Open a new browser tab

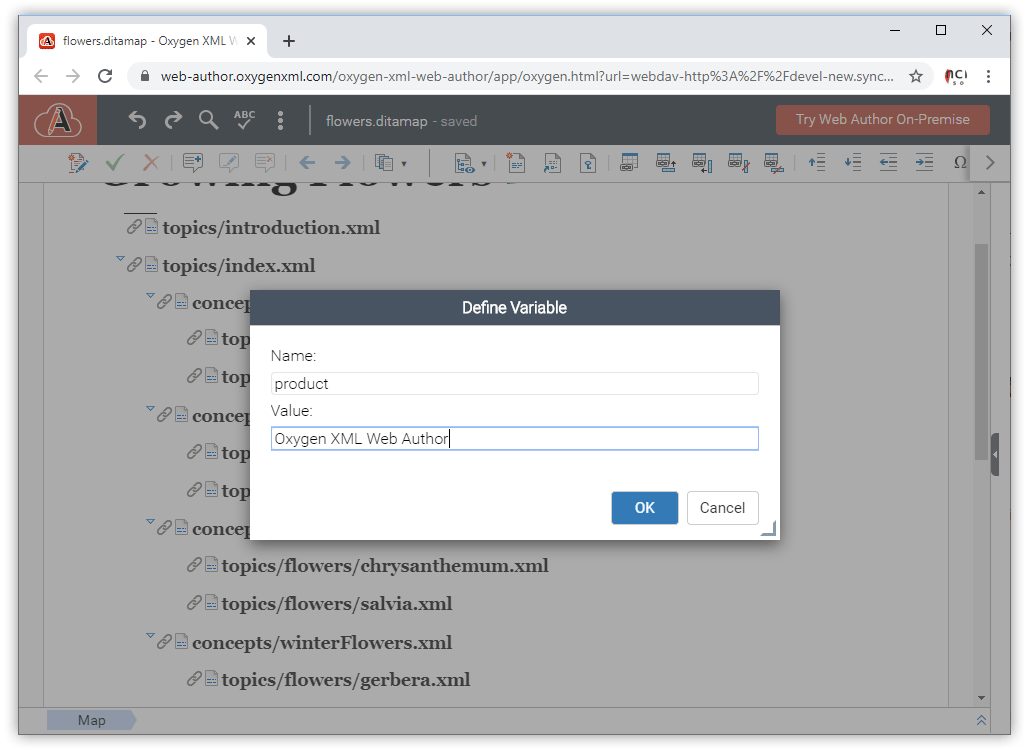(289, 41)
